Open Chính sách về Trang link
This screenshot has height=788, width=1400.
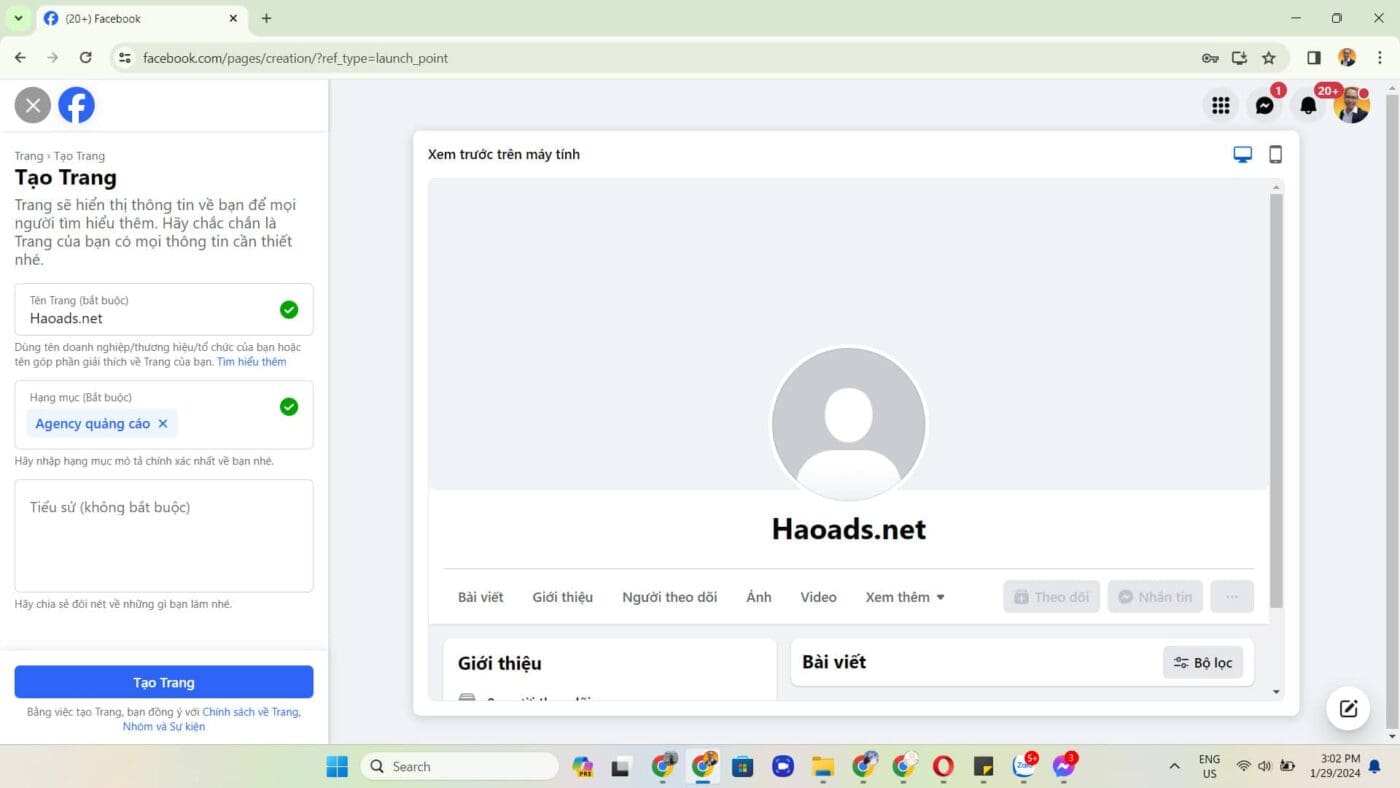[251, 712]
